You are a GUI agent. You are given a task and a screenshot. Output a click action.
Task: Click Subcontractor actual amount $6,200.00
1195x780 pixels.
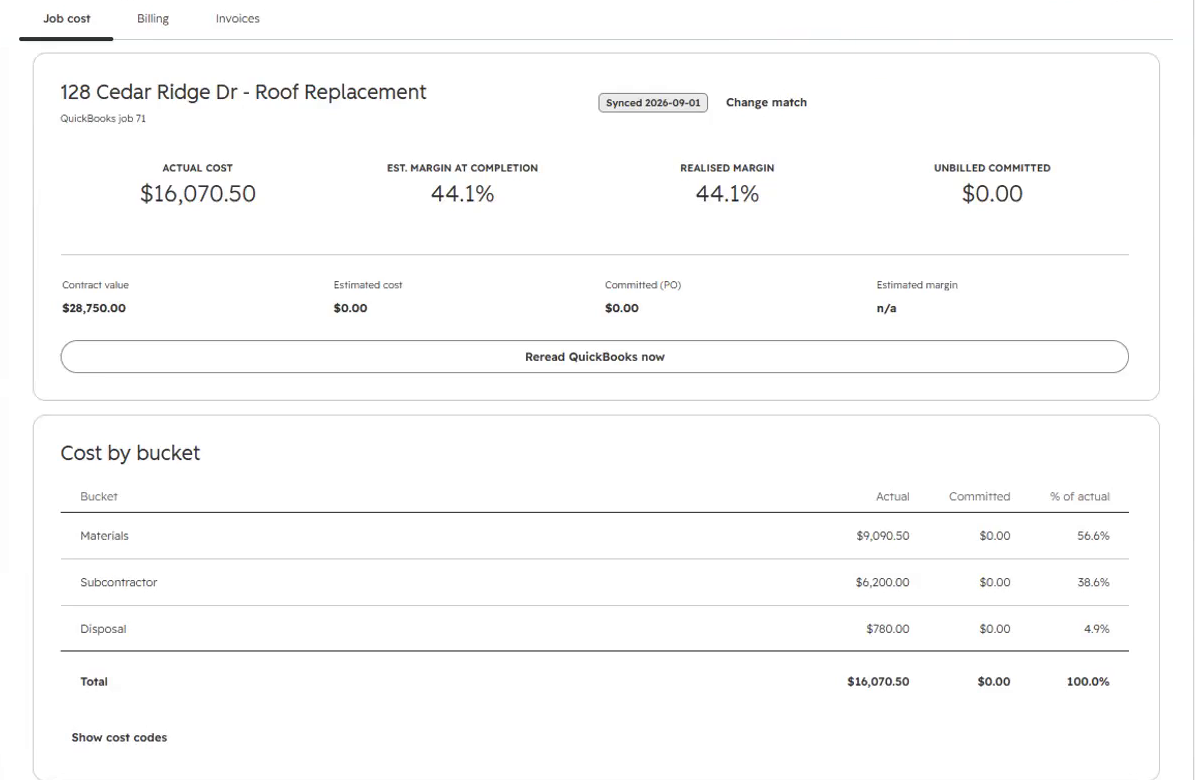pos(883,583)
